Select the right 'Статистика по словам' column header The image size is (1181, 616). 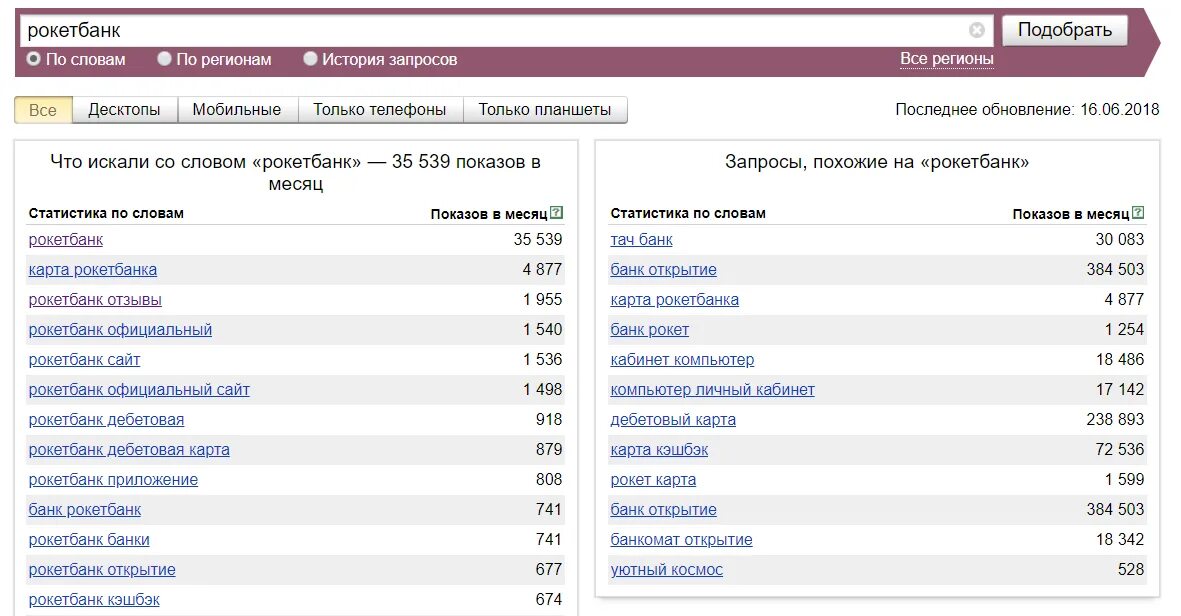(x=688, y=213)
